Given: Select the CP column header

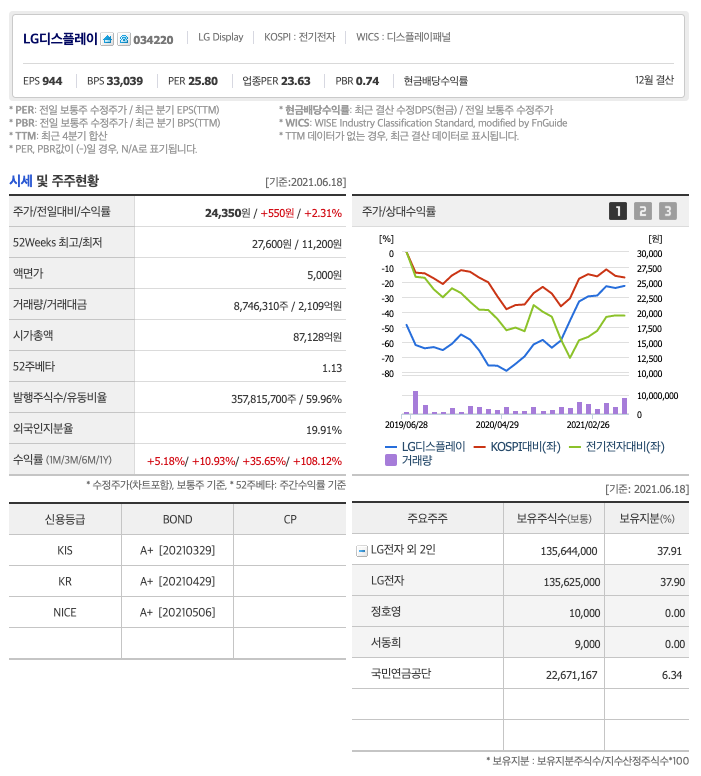Looking at the screenshot, I should (x=290, y=519).
